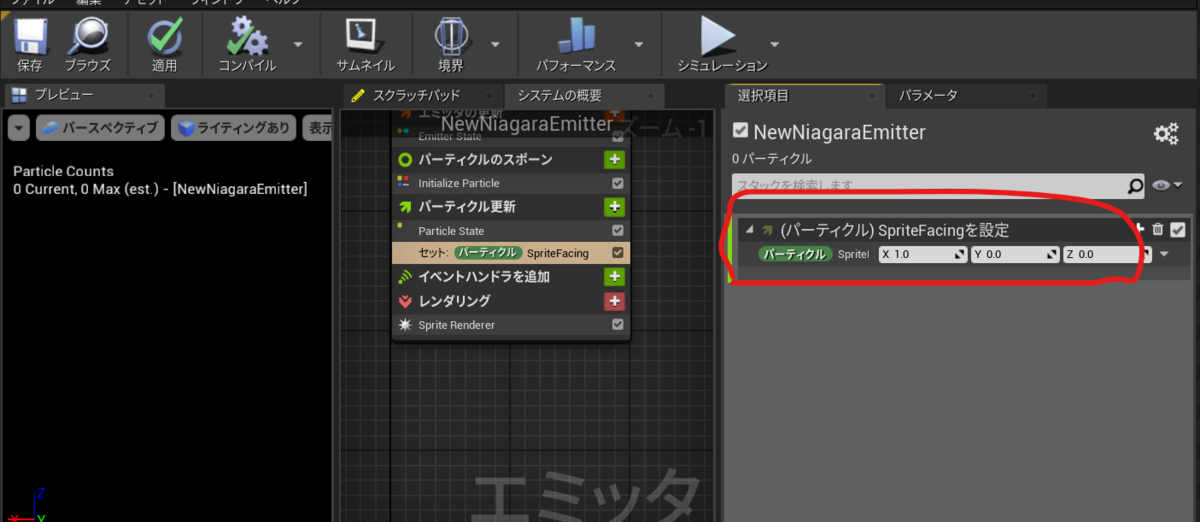Screen dimensions: 1200x522
Task: Select the Initialize Particle module row
Action: (511, 183)
